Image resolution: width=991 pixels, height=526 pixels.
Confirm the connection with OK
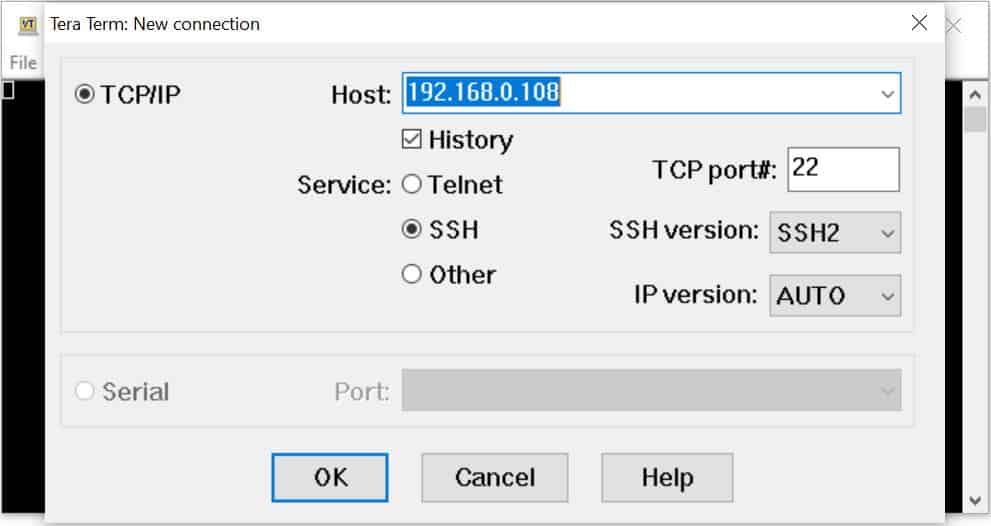(x=330, y=477)
